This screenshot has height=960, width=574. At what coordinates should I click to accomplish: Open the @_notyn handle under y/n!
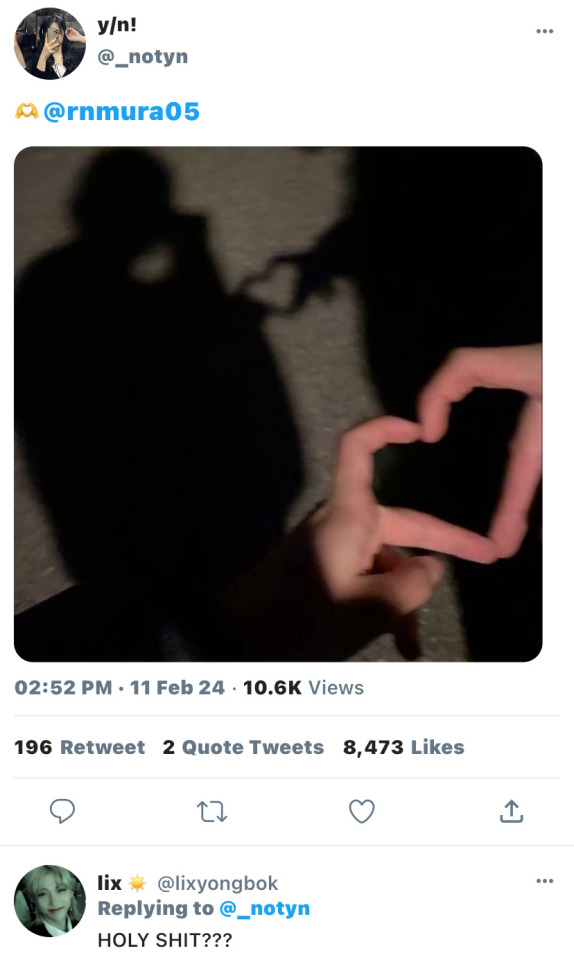point(143,57)
